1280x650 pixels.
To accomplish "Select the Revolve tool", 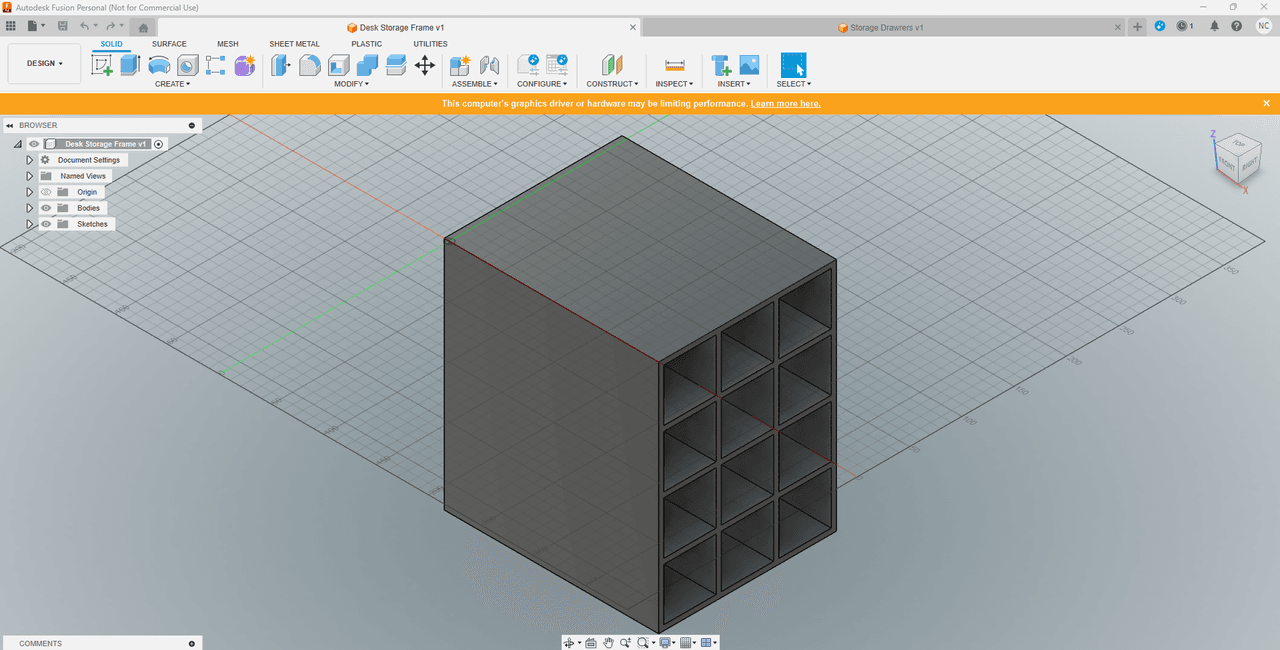I will (159, 65).
